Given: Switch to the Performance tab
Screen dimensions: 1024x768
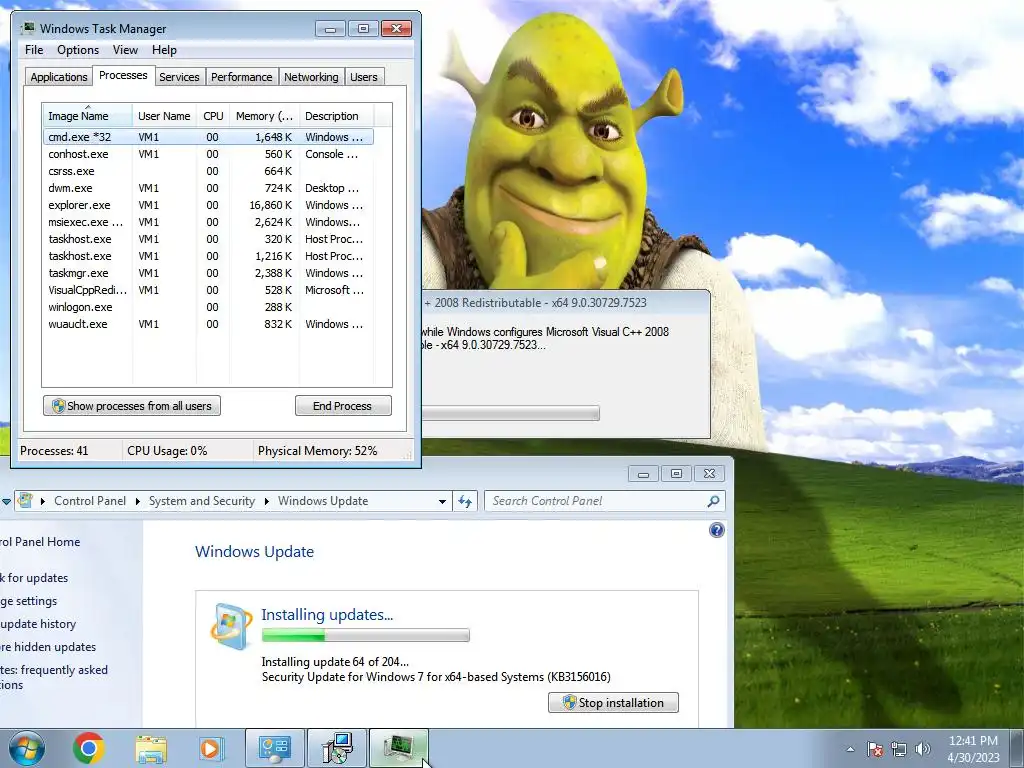Looking at the screenshot, I should click(x=242, y=77).
